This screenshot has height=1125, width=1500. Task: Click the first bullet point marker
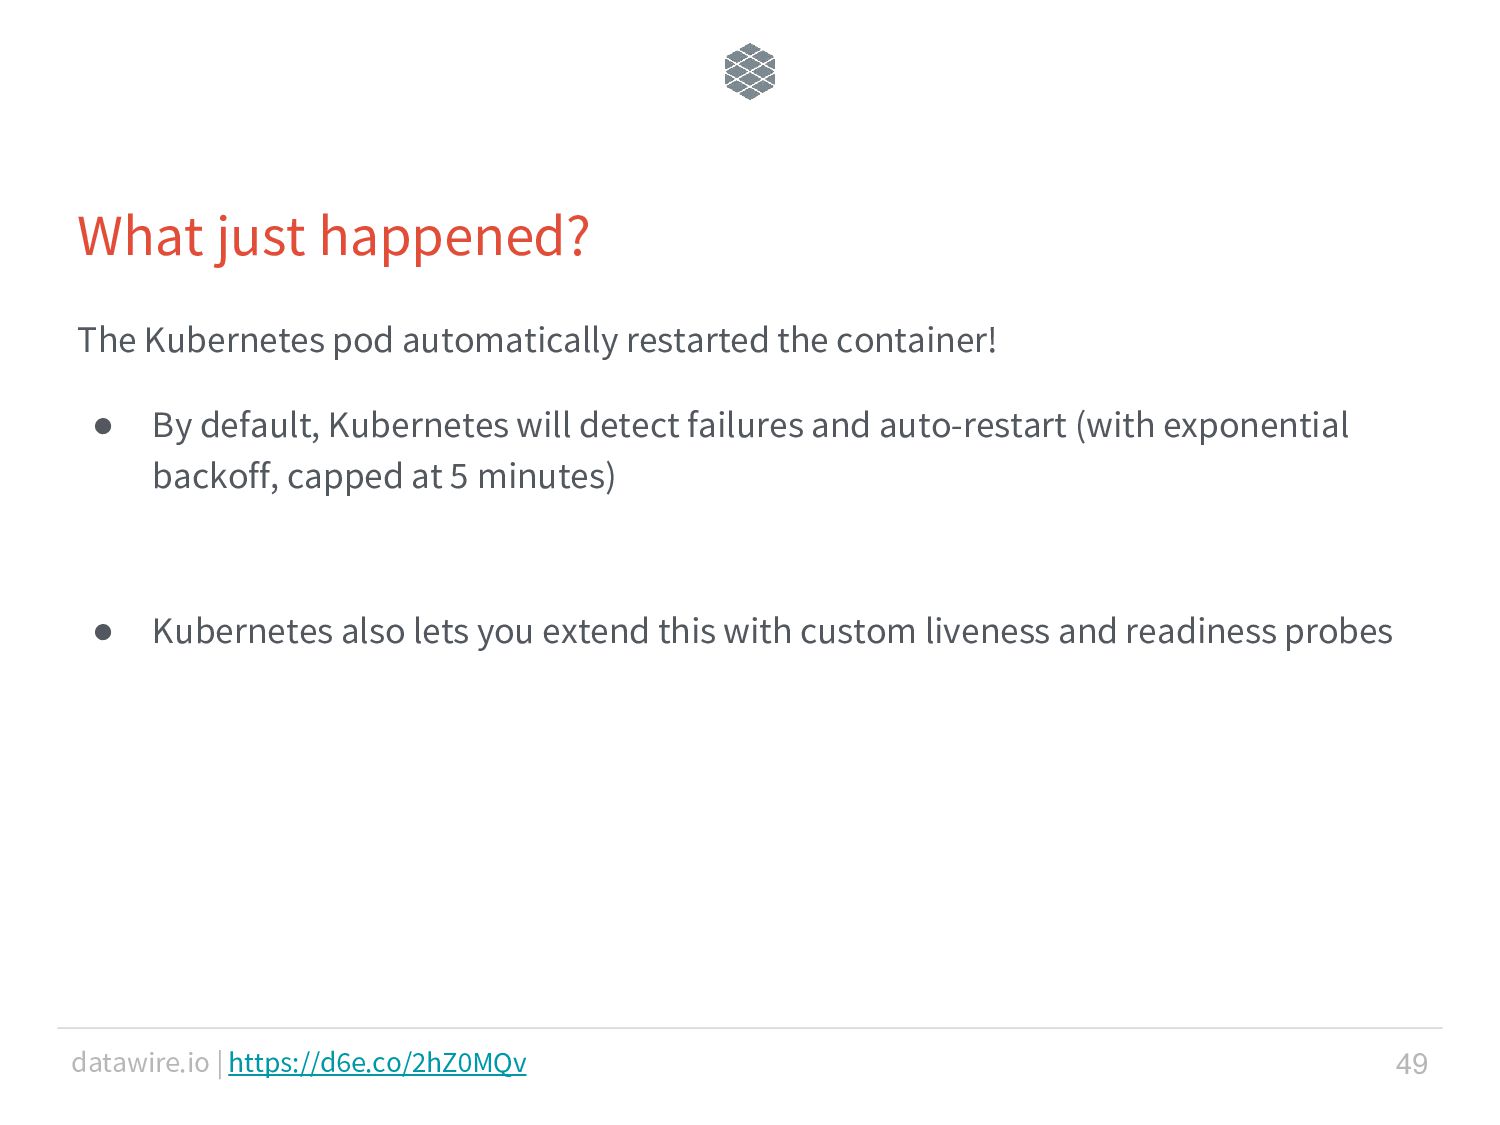103,426
